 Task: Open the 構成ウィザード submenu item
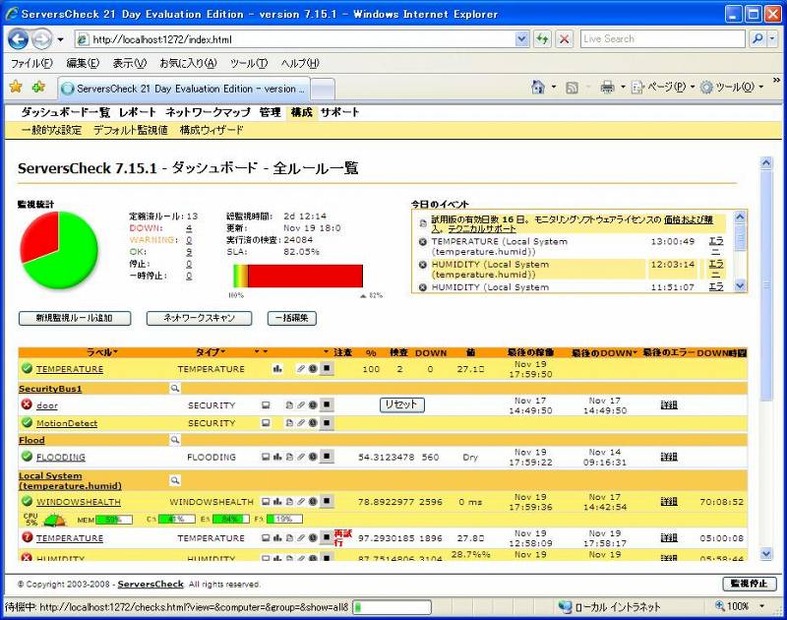(211, 130)
